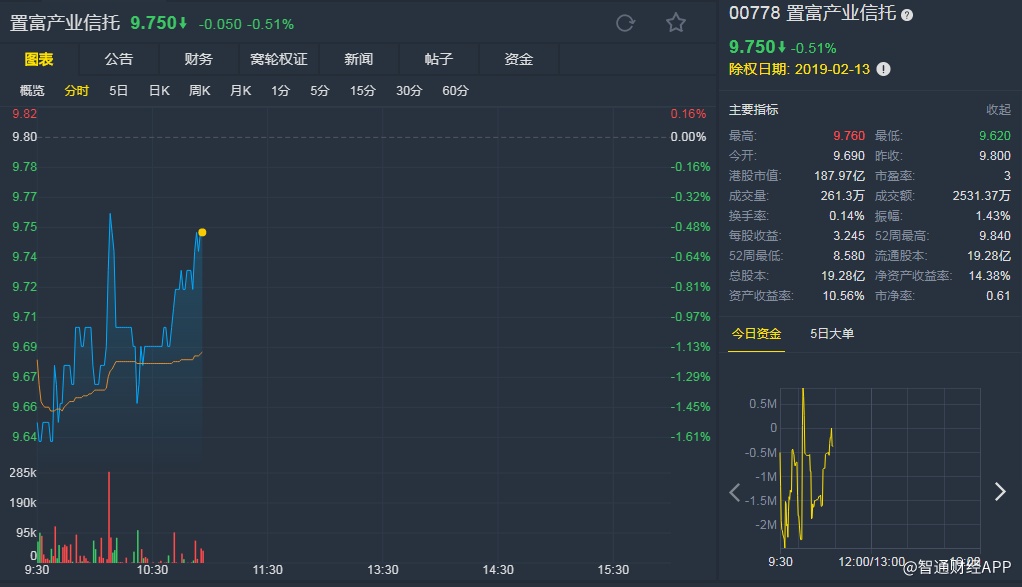Open the 窝轮权证 tab
The width and height of the screenshot is (1022, 587).
pyautogui.click(x=278, y=59)
